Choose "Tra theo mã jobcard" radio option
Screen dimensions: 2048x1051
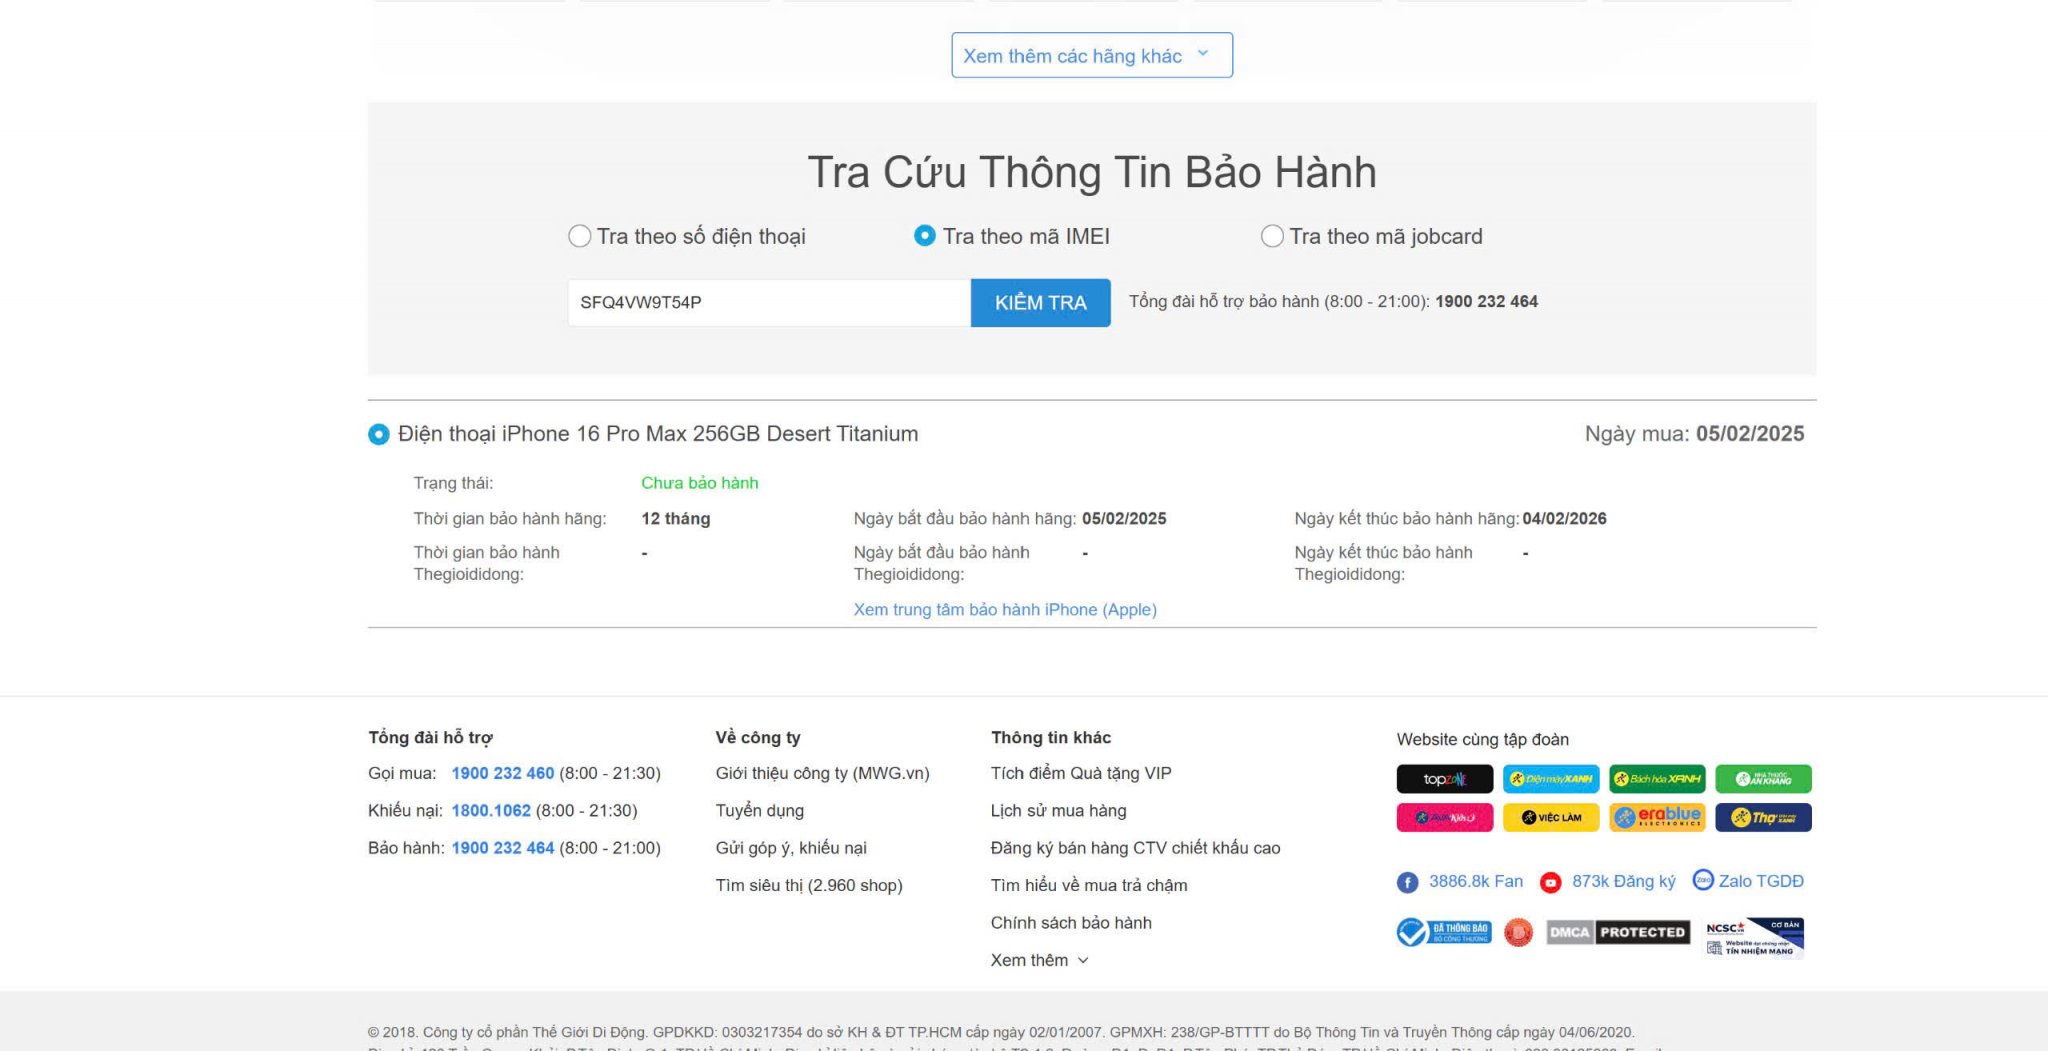[x=1272, y=236]
